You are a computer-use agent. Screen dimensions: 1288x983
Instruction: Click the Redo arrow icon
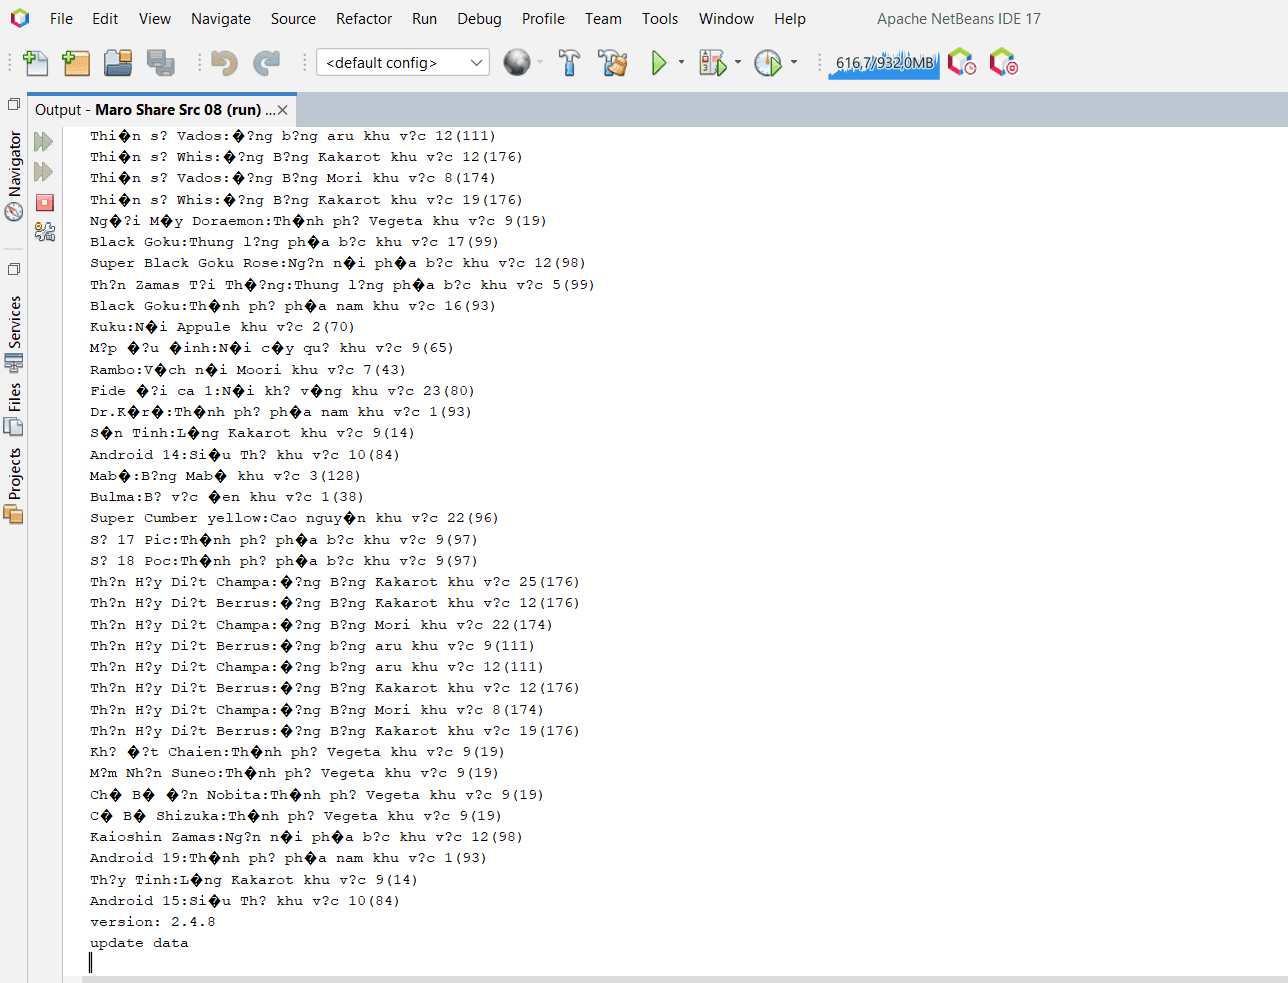point(266,63)
